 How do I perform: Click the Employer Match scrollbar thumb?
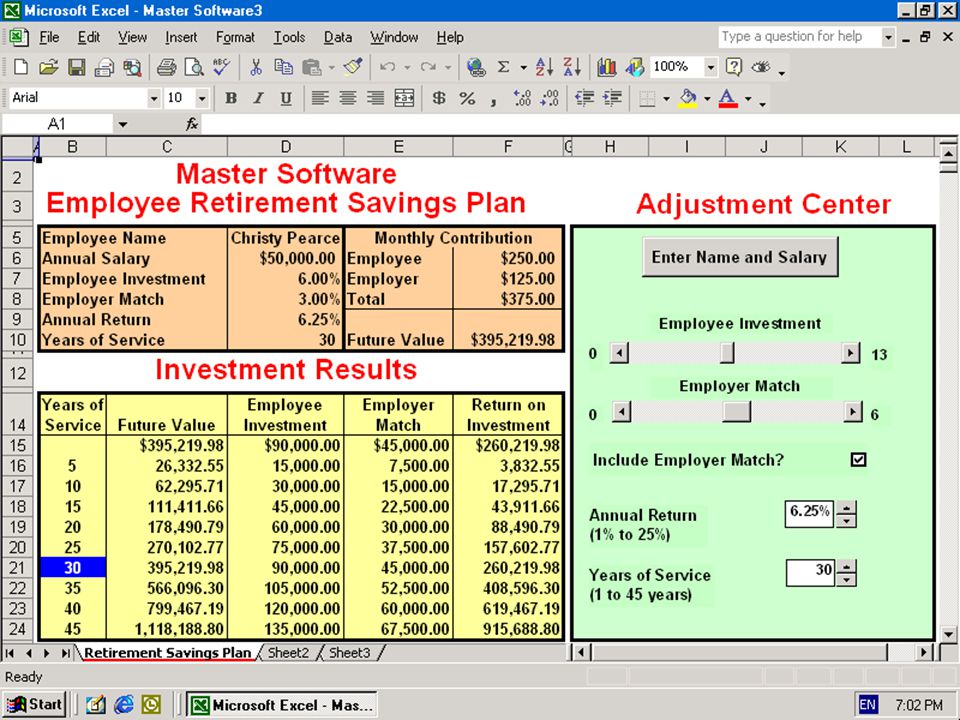pos(736,412)
